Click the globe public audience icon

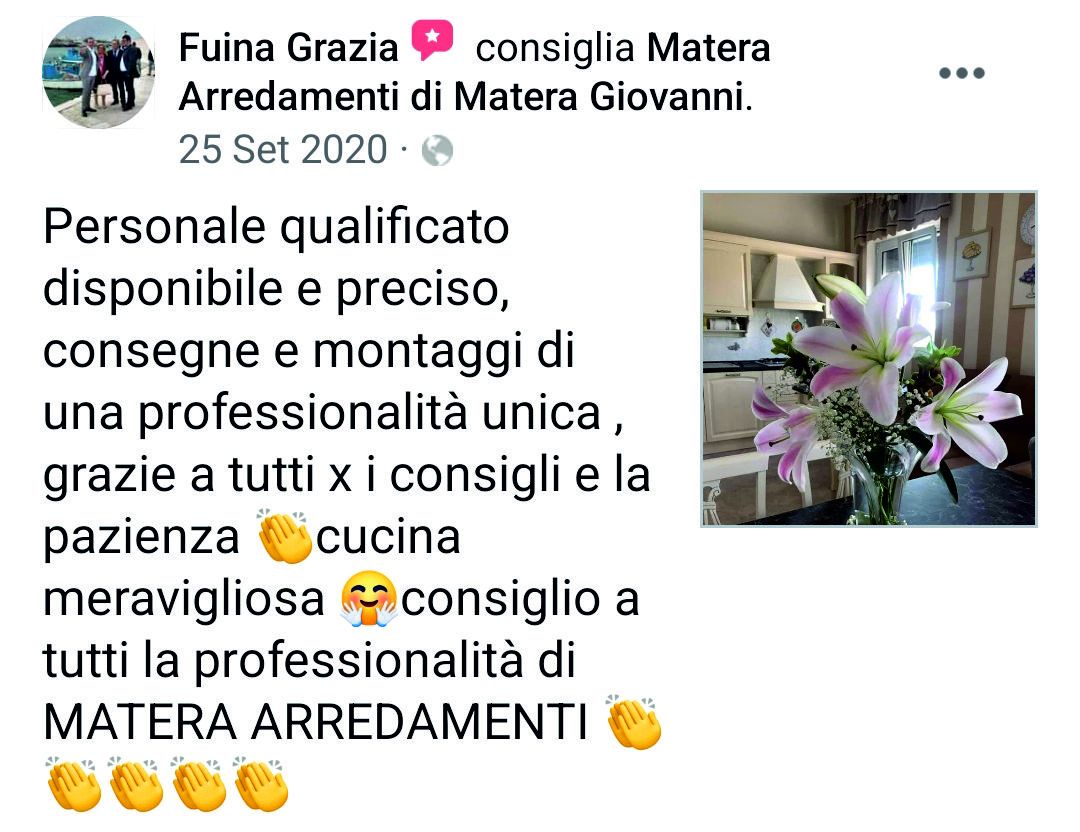[437, 151]
